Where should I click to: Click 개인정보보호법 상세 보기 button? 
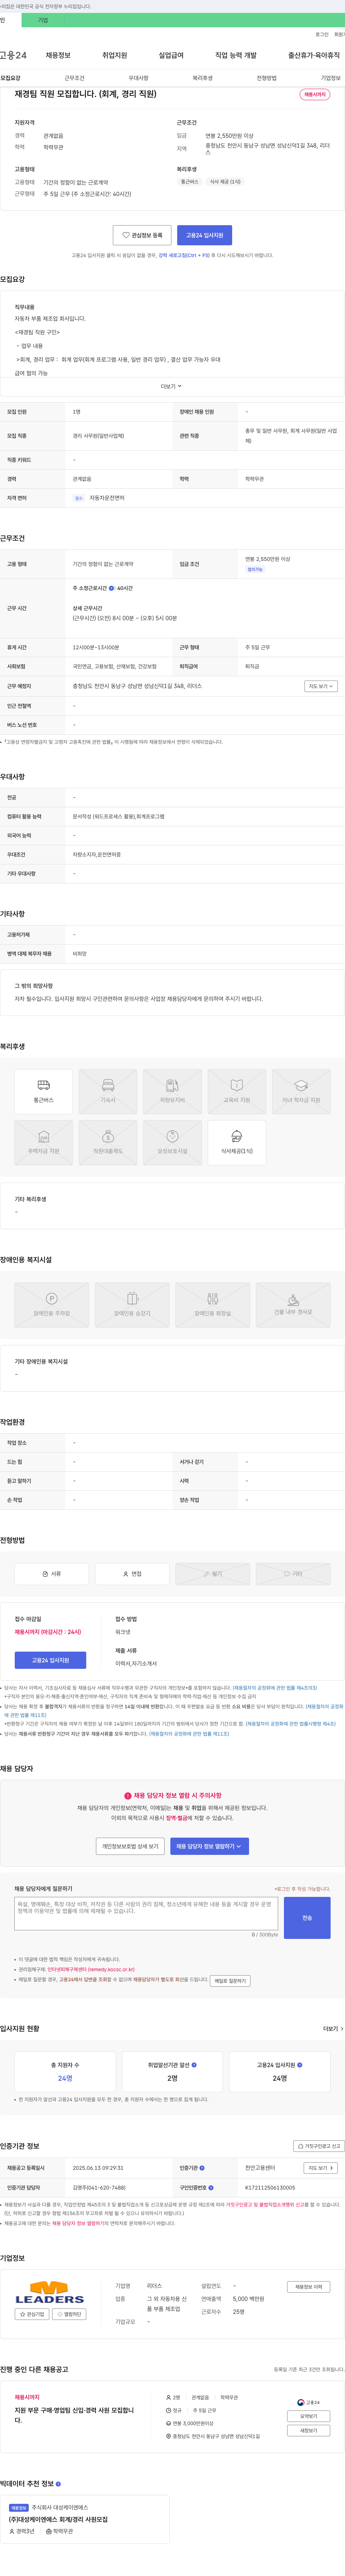click(130, 1846)
